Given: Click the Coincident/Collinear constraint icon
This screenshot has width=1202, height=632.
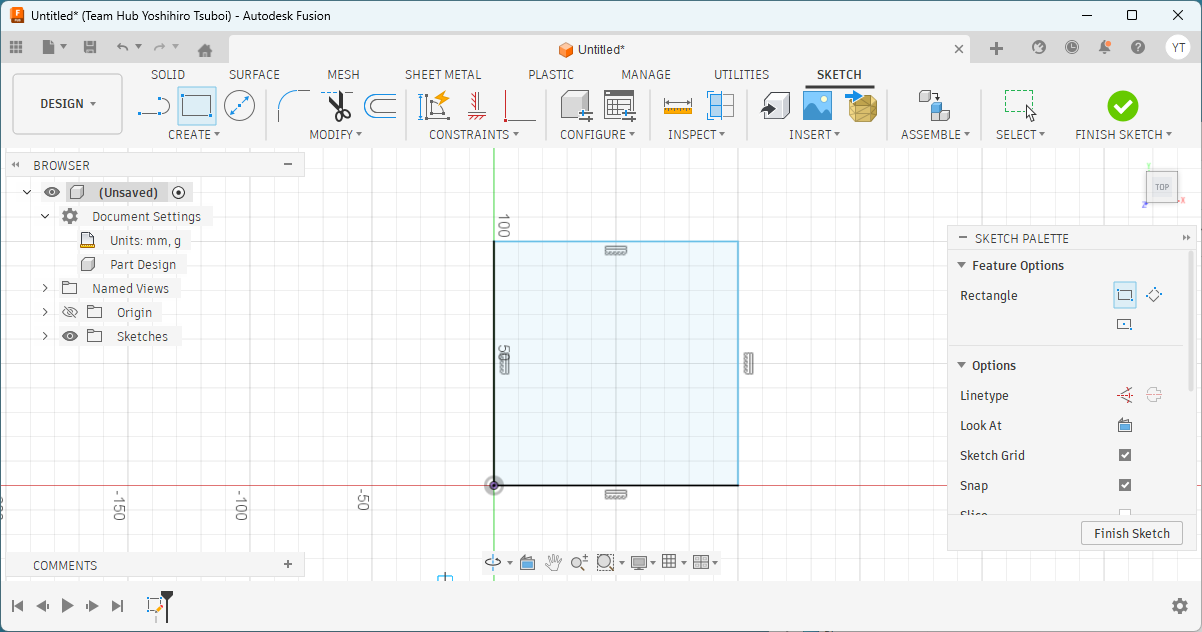Looking at the screenshot, I should click(477, 105).
